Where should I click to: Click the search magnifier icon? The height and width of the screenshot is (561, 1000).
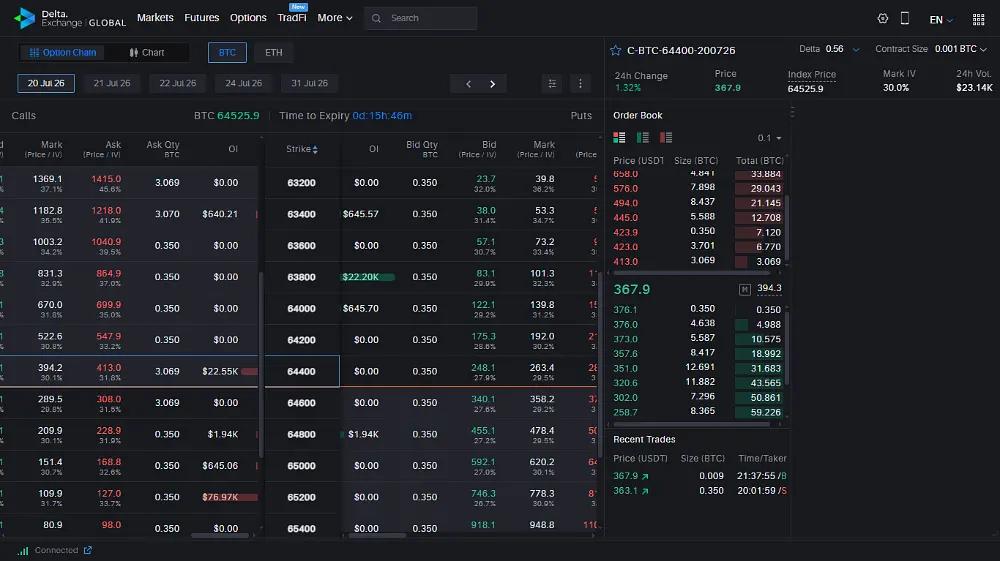coord(376,18)
